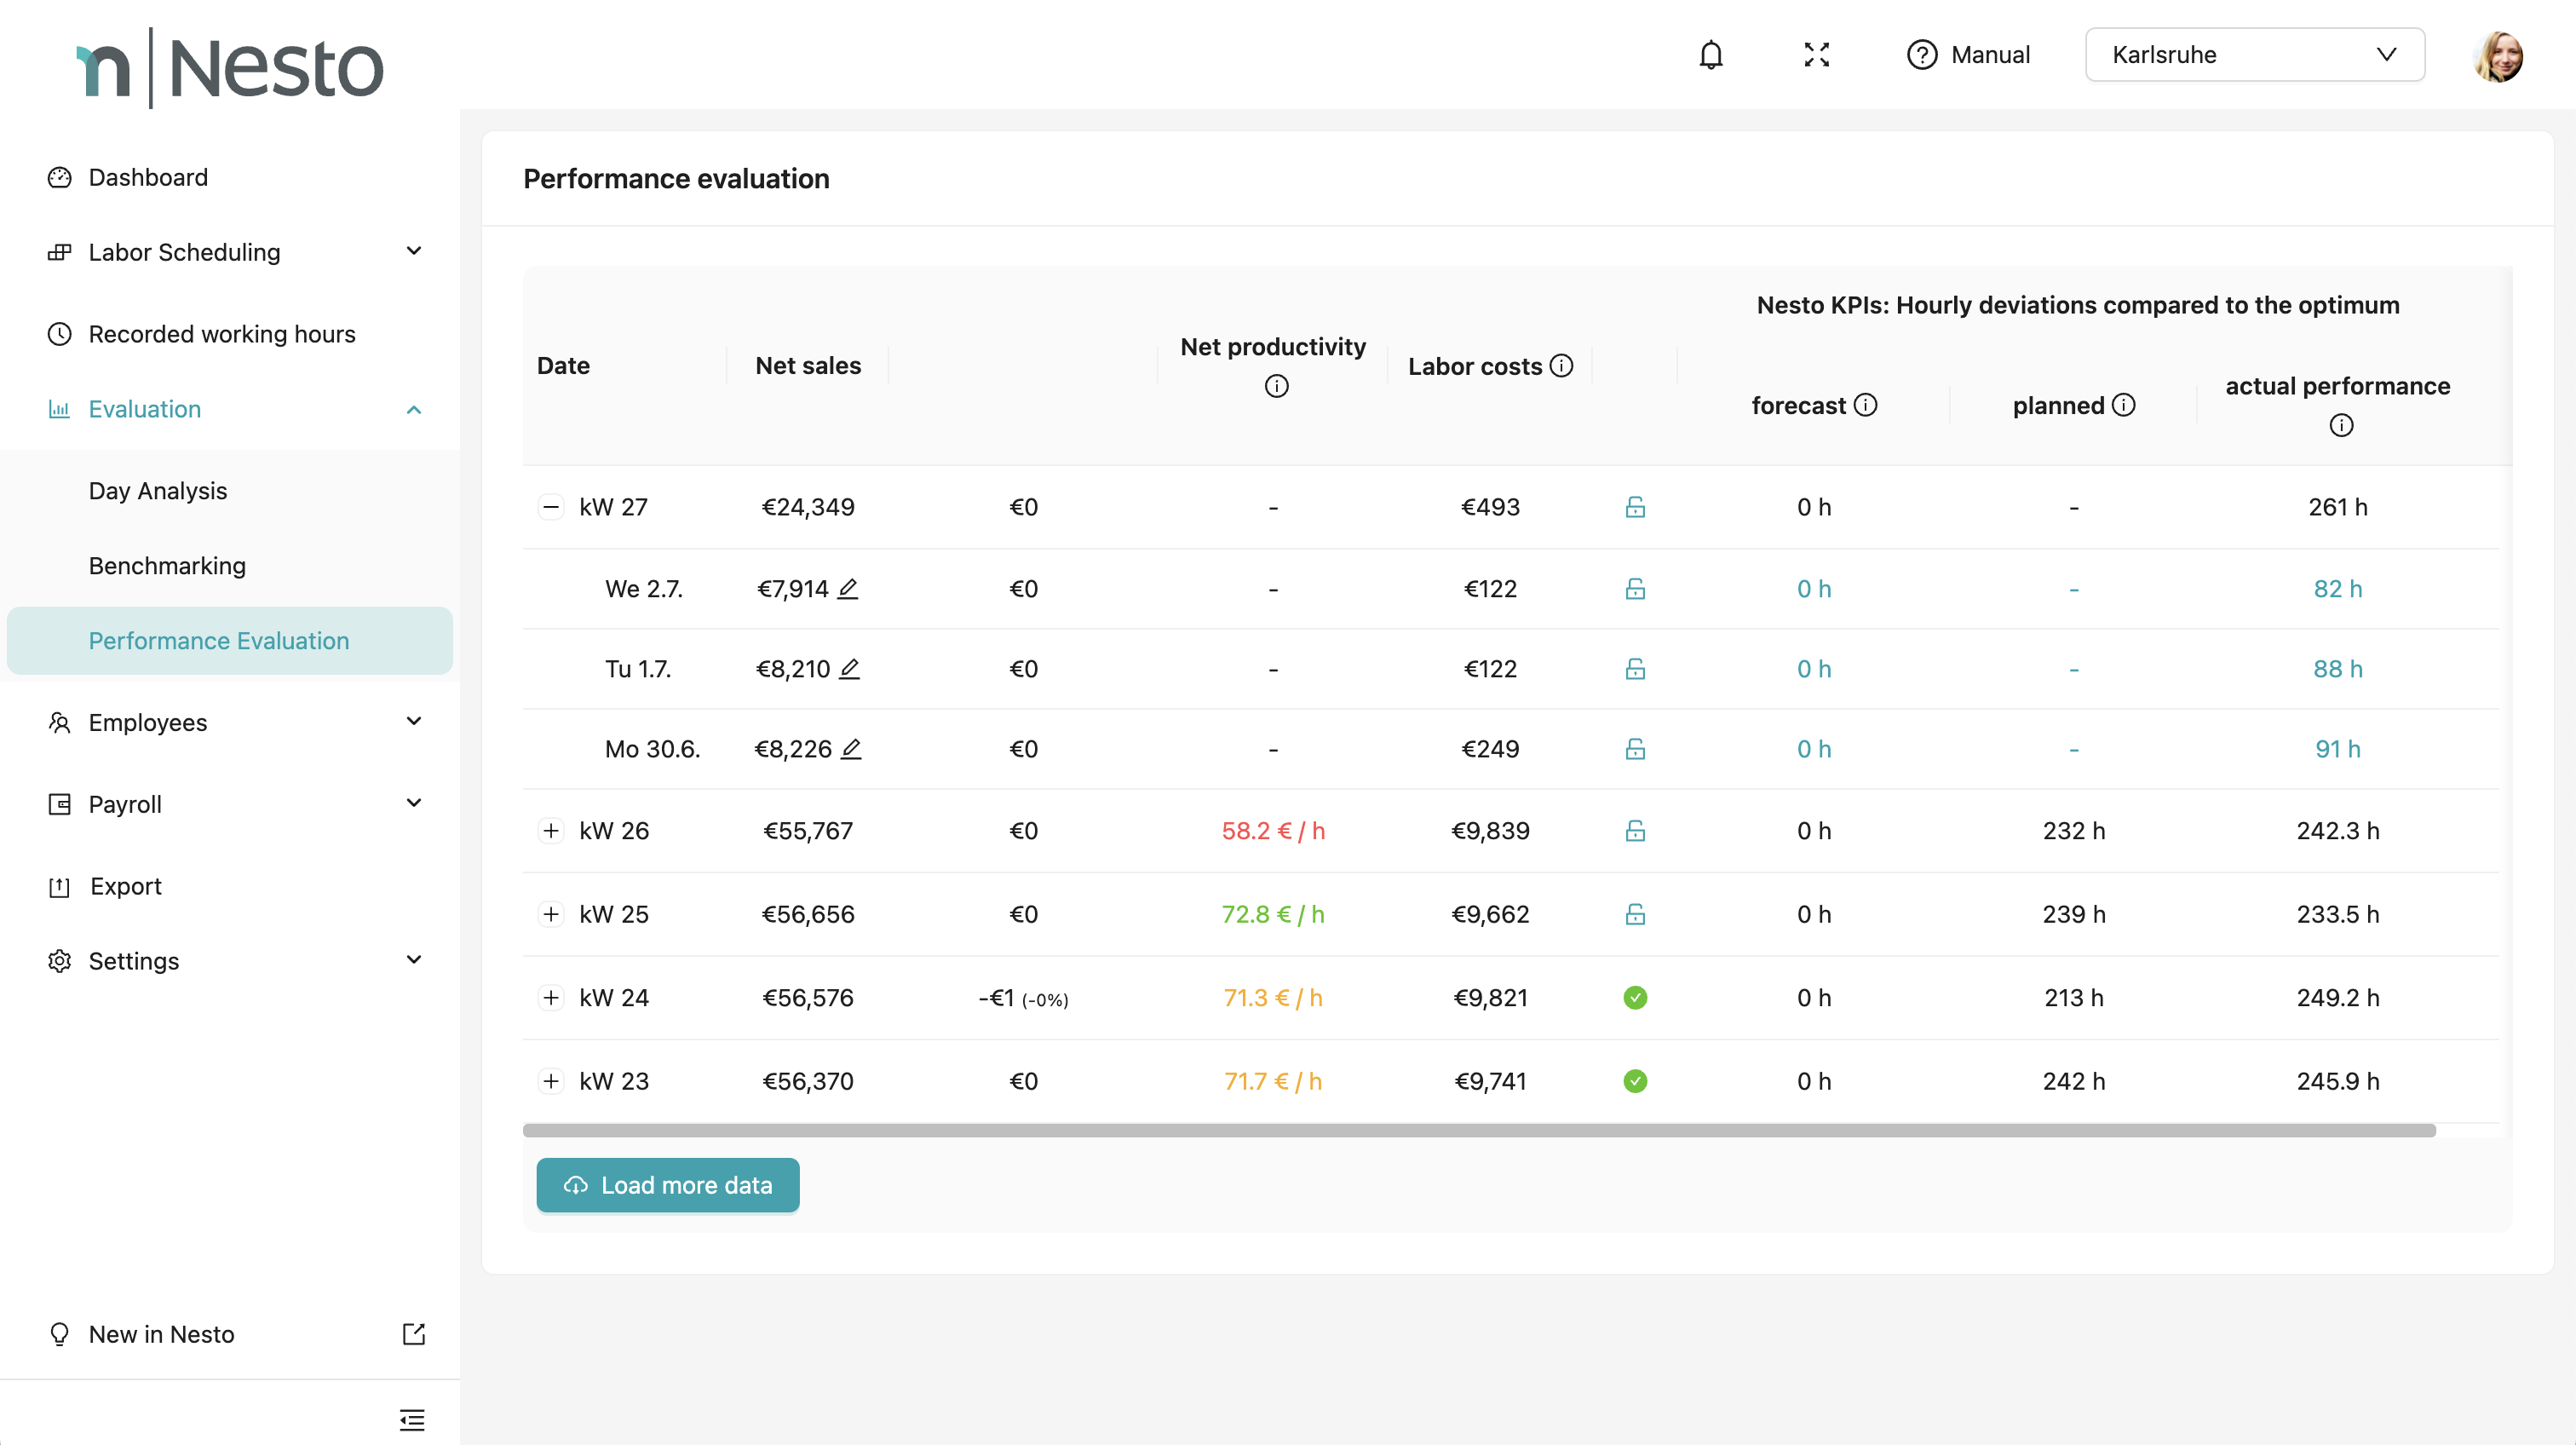This screenshot has height=1445, width=2576.
Task: Click the Net productivity info icon
Action: (x=1276, y=386)
